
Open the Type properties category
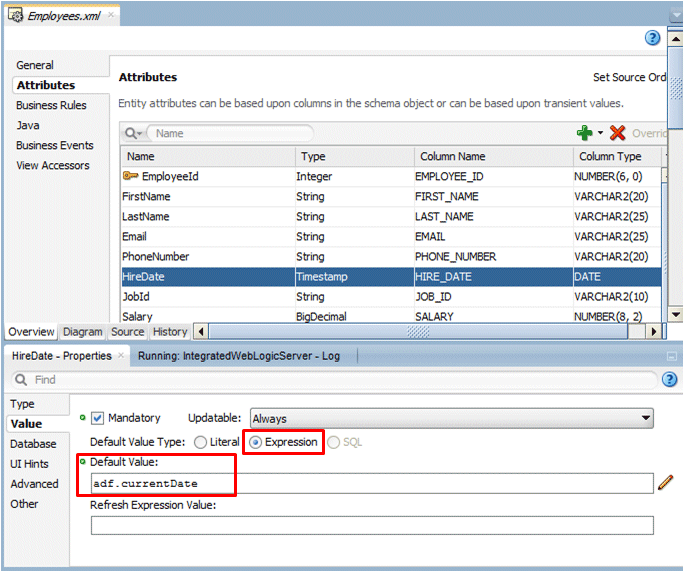(x=22, y=404)
